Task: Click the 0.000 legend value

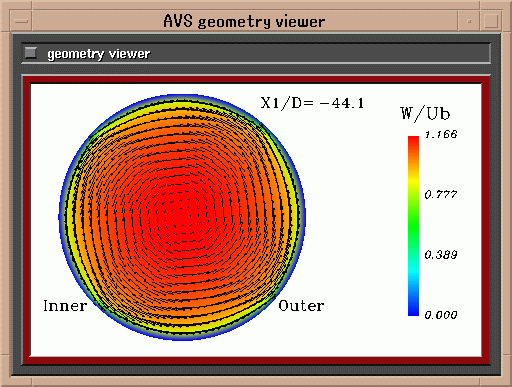Action: pyautogui.click(x=441, y=315)
